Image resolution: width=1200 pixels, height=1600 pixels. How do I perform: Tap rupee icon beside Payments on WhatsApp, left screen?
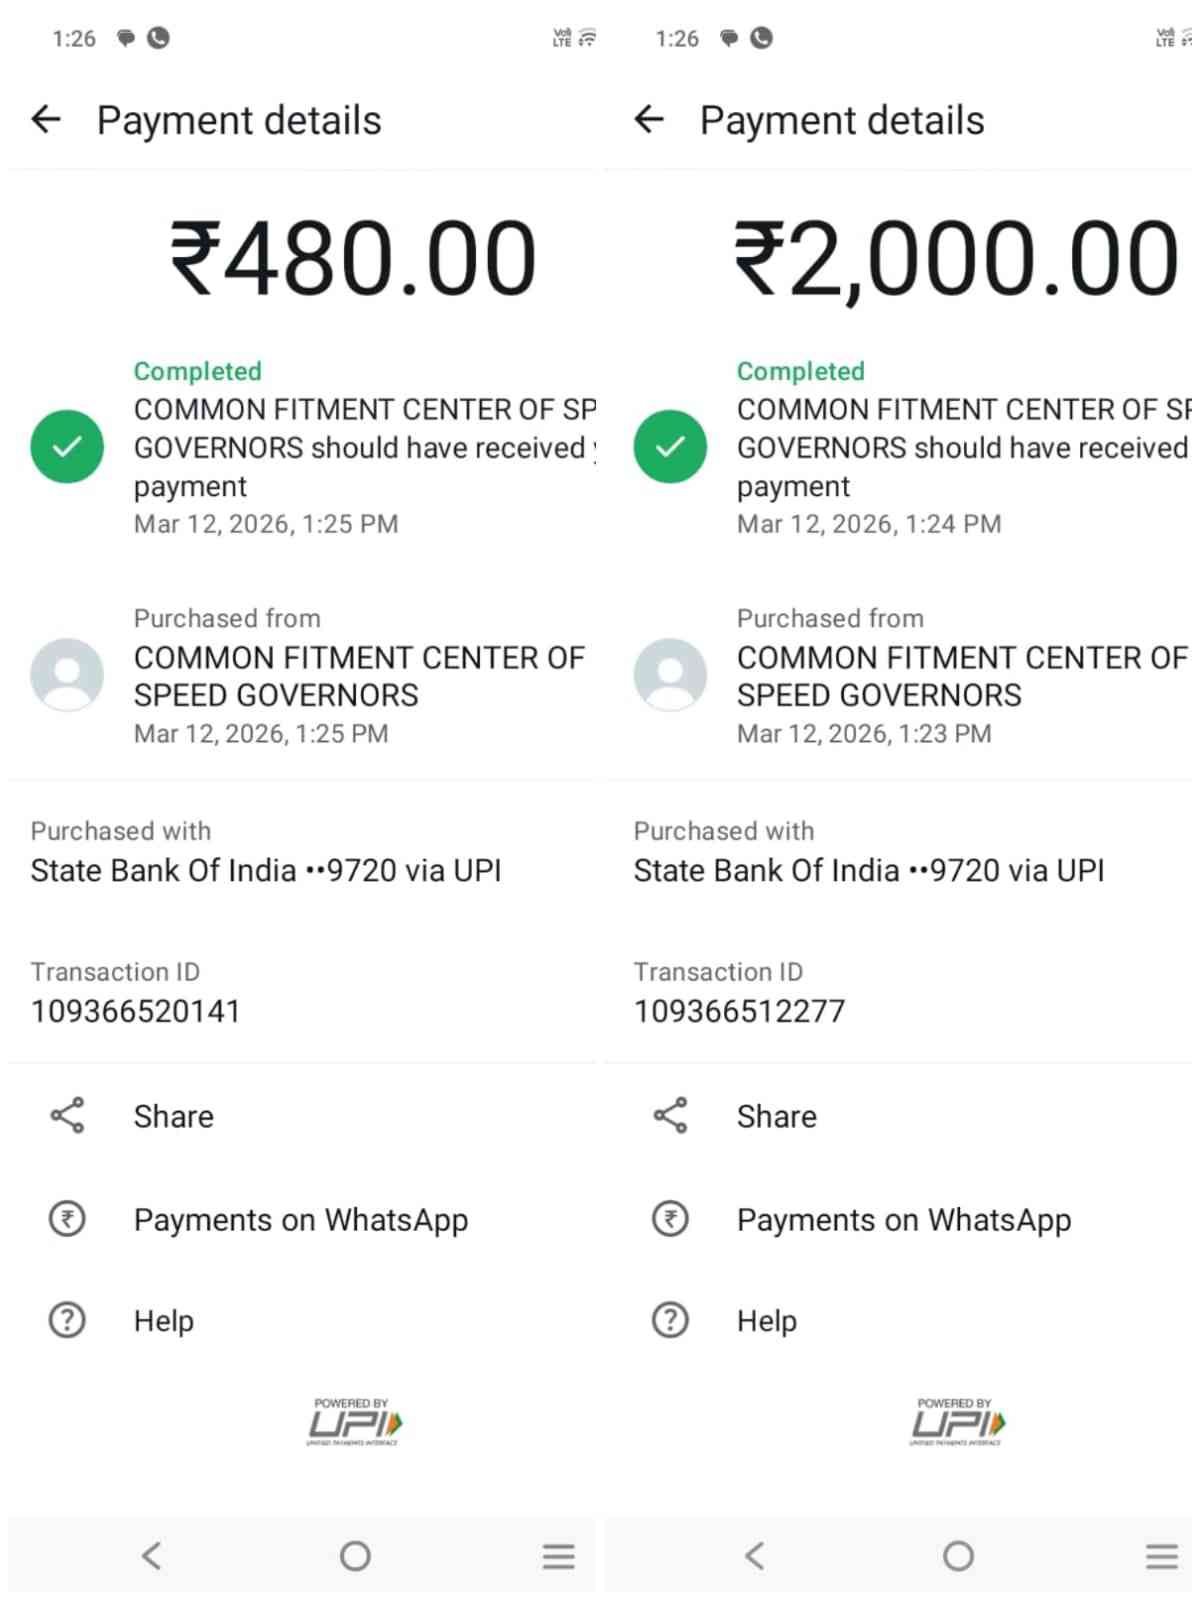coord(67,1219)
